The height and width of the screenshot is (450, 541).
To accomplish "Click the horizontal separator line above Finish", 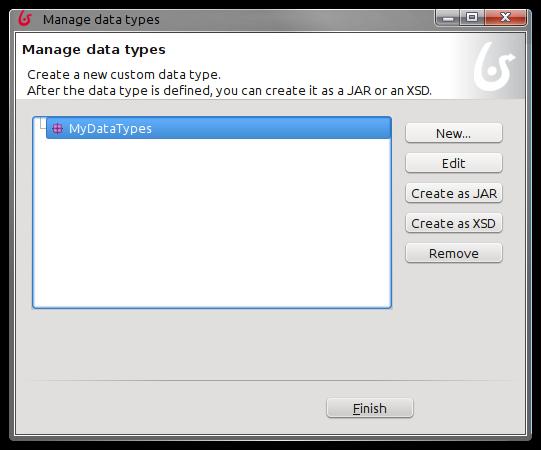I will pyautogui.click(x=270, y=381).
